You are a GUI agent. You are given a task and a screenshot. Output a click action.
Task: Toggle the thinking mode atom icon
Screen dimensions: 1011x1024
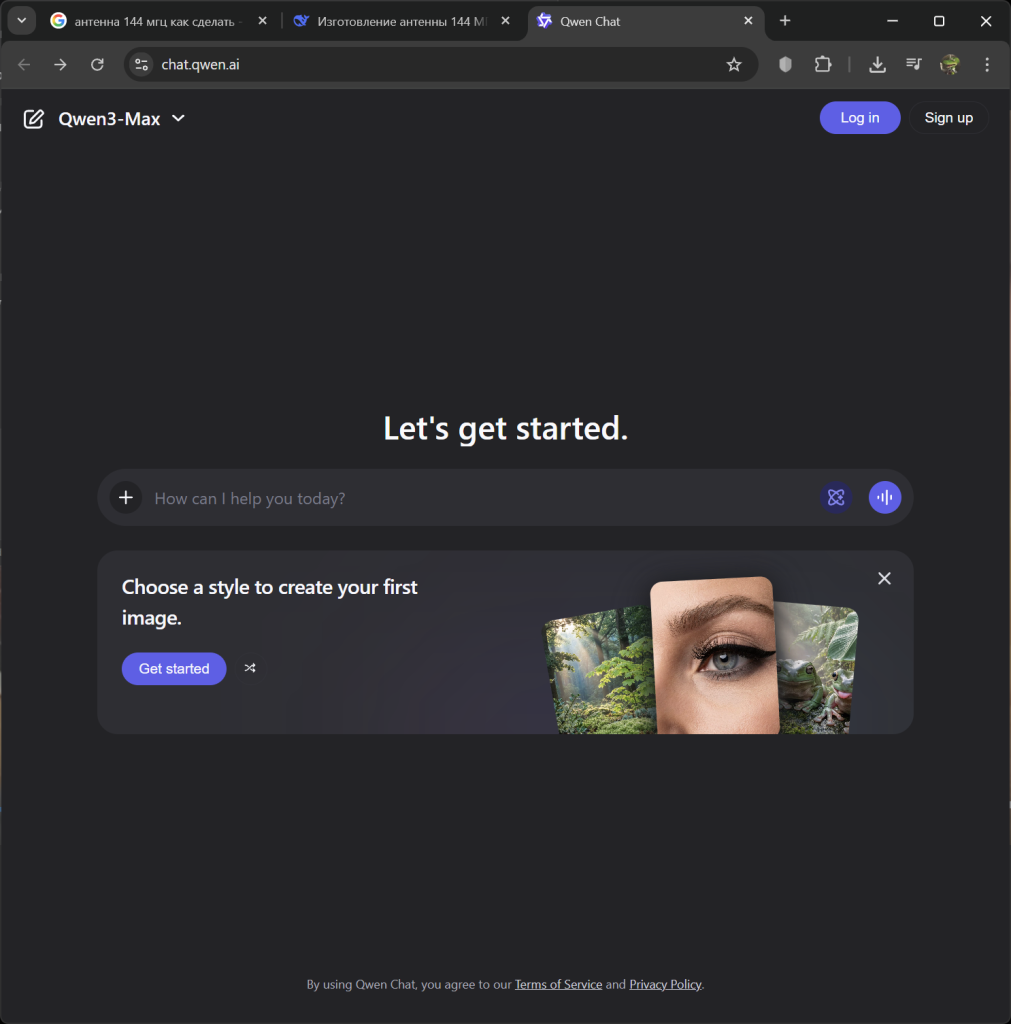pos(836,498)
